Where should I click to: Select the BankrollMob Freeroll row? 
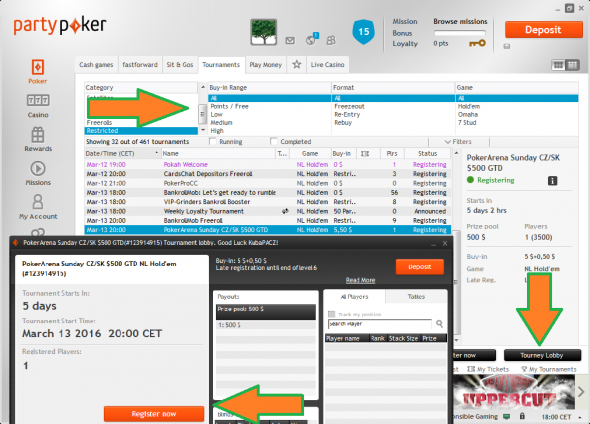coord(267,220)
